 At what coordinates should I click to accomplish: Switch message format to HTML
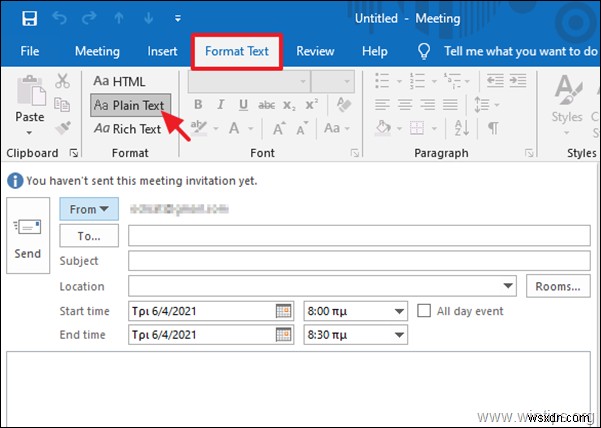pyautogui.click(x=120, y=81)
